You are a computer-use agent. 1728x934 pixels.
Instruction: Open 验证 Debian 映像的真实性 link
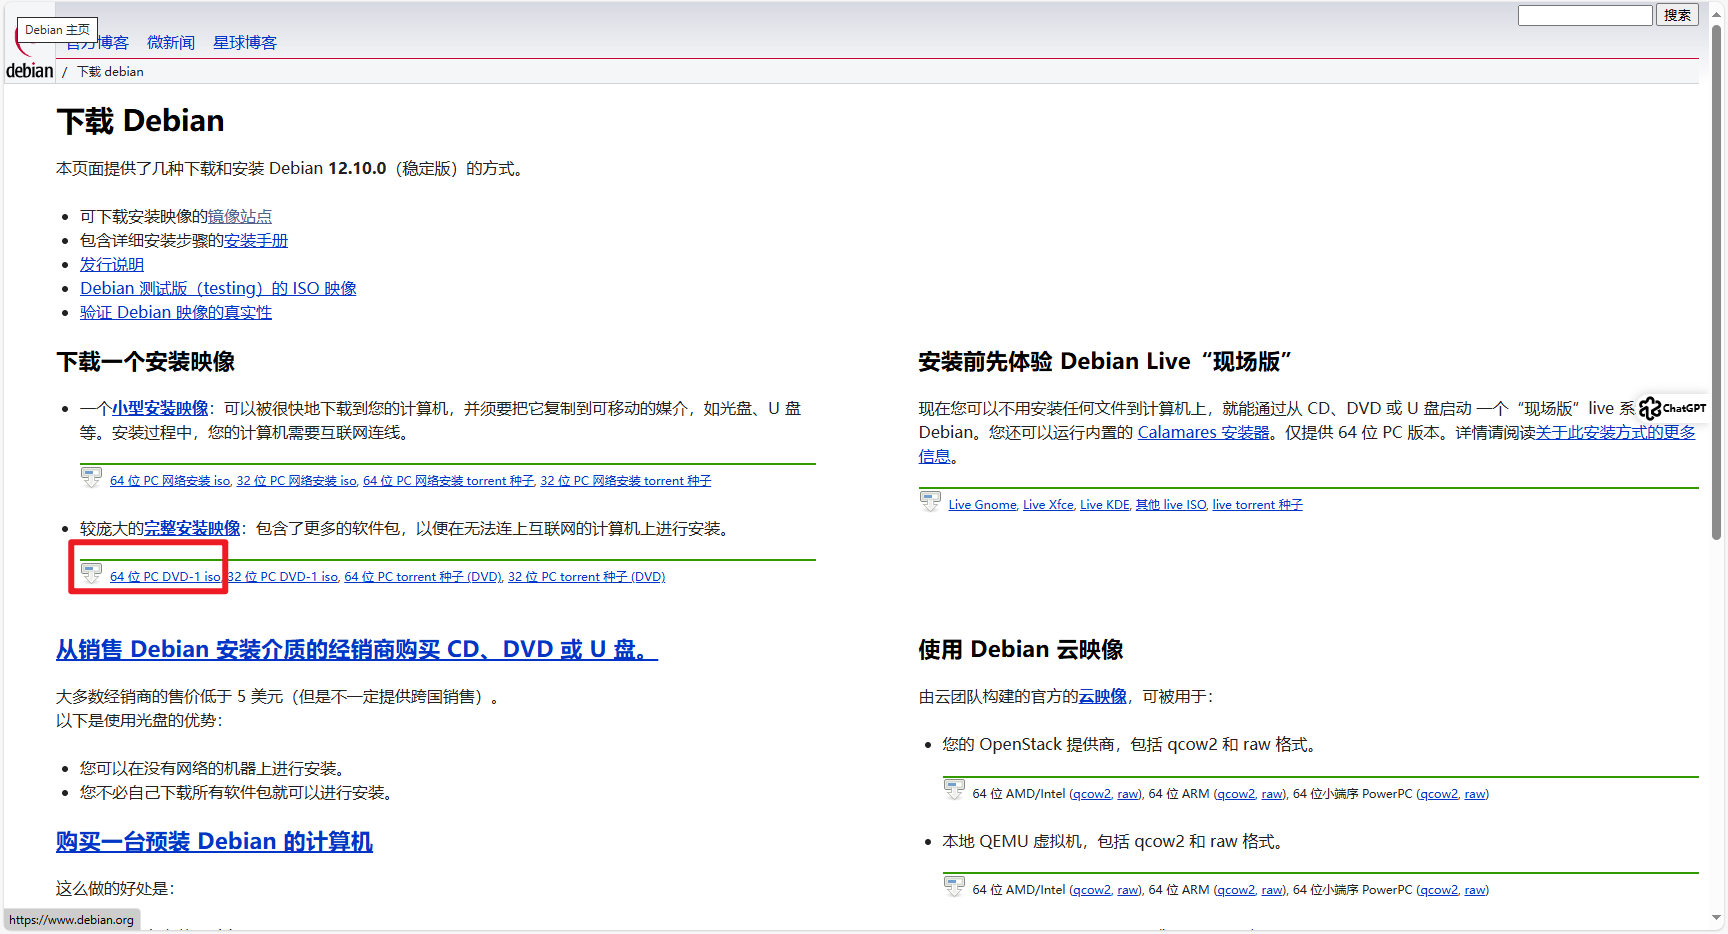pos(176,312)
